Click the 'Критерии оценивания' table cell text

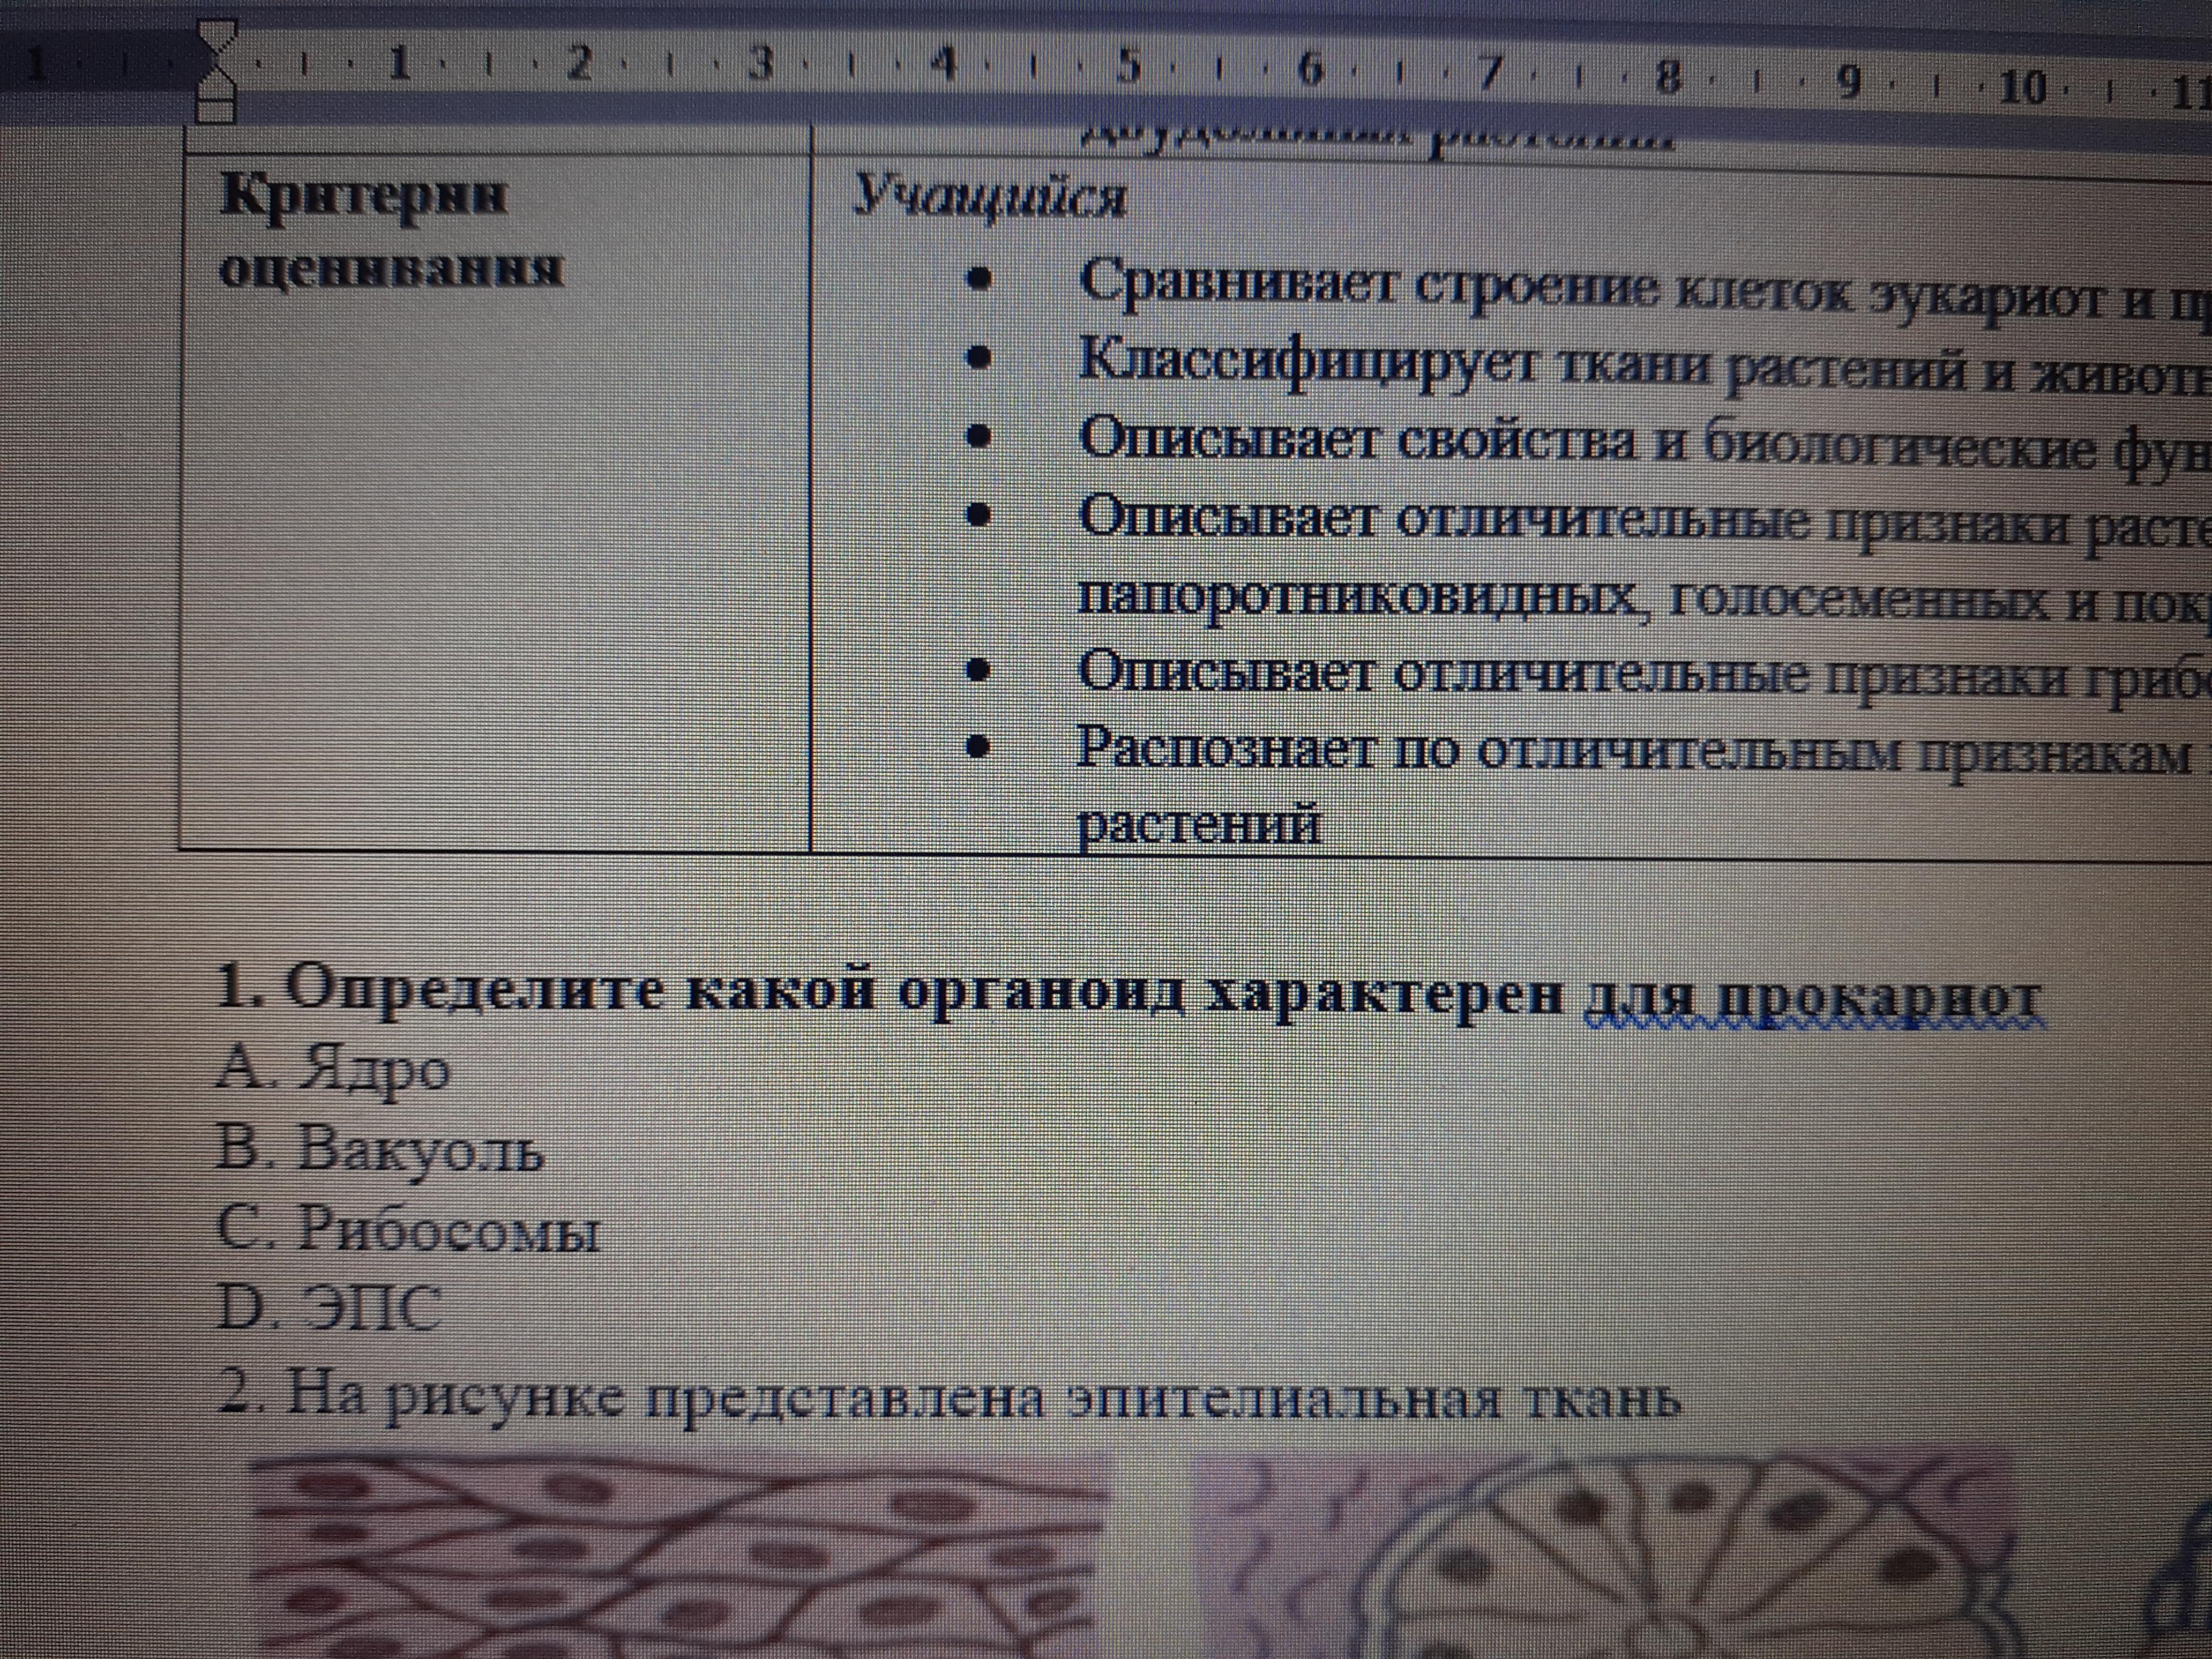click(x=390, y=231)
